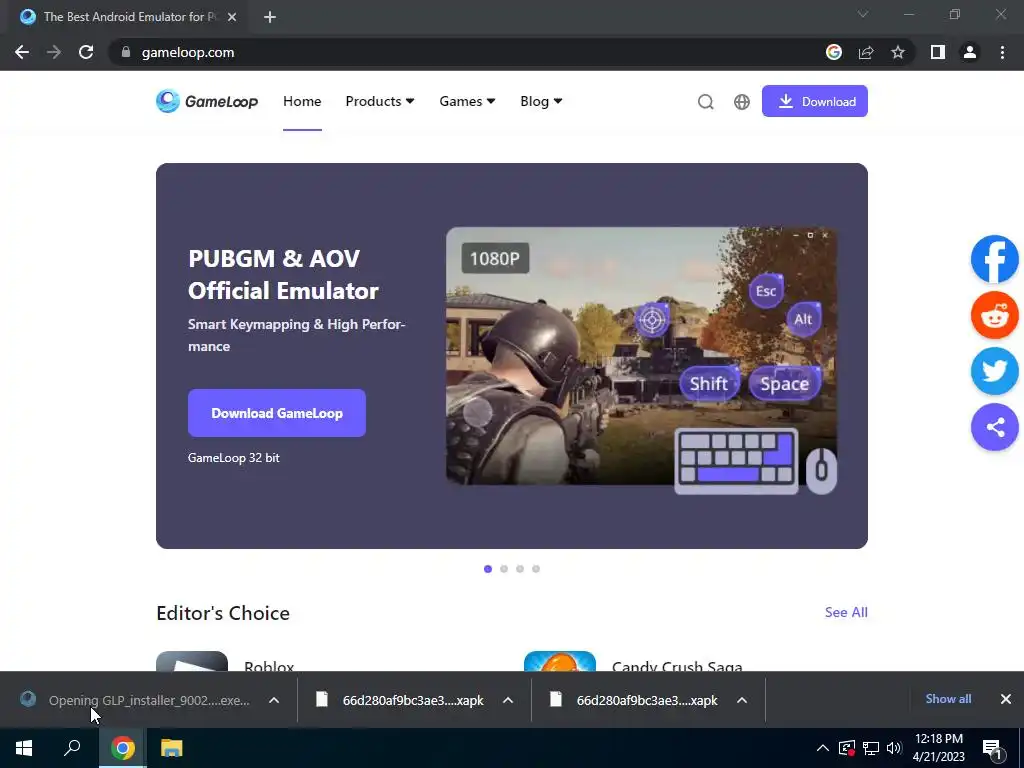
Task: Click Show all downloads
Action: click(x=948, y=699)
